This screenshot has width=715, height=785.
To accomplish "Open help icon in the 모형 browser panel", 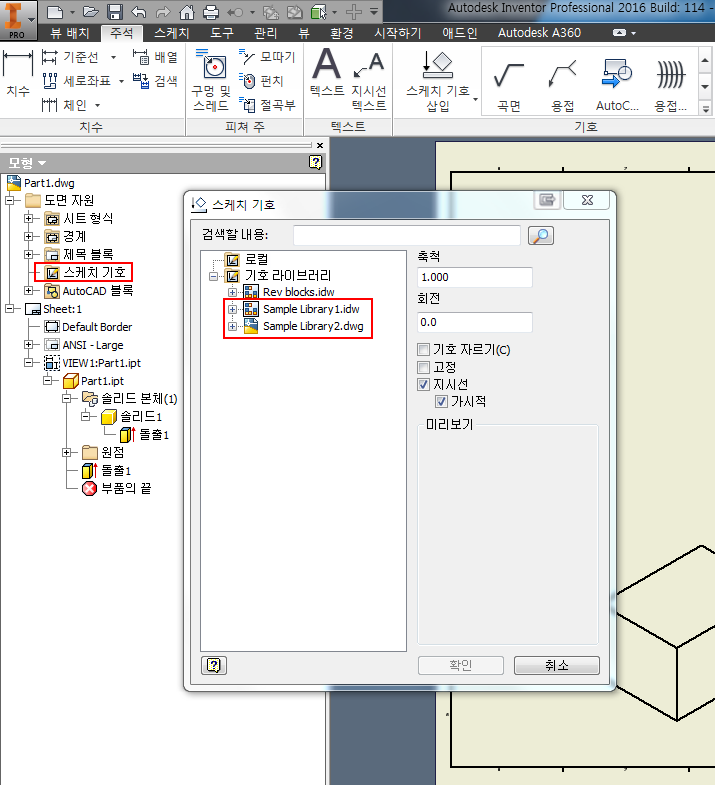I will pos(315,162).
